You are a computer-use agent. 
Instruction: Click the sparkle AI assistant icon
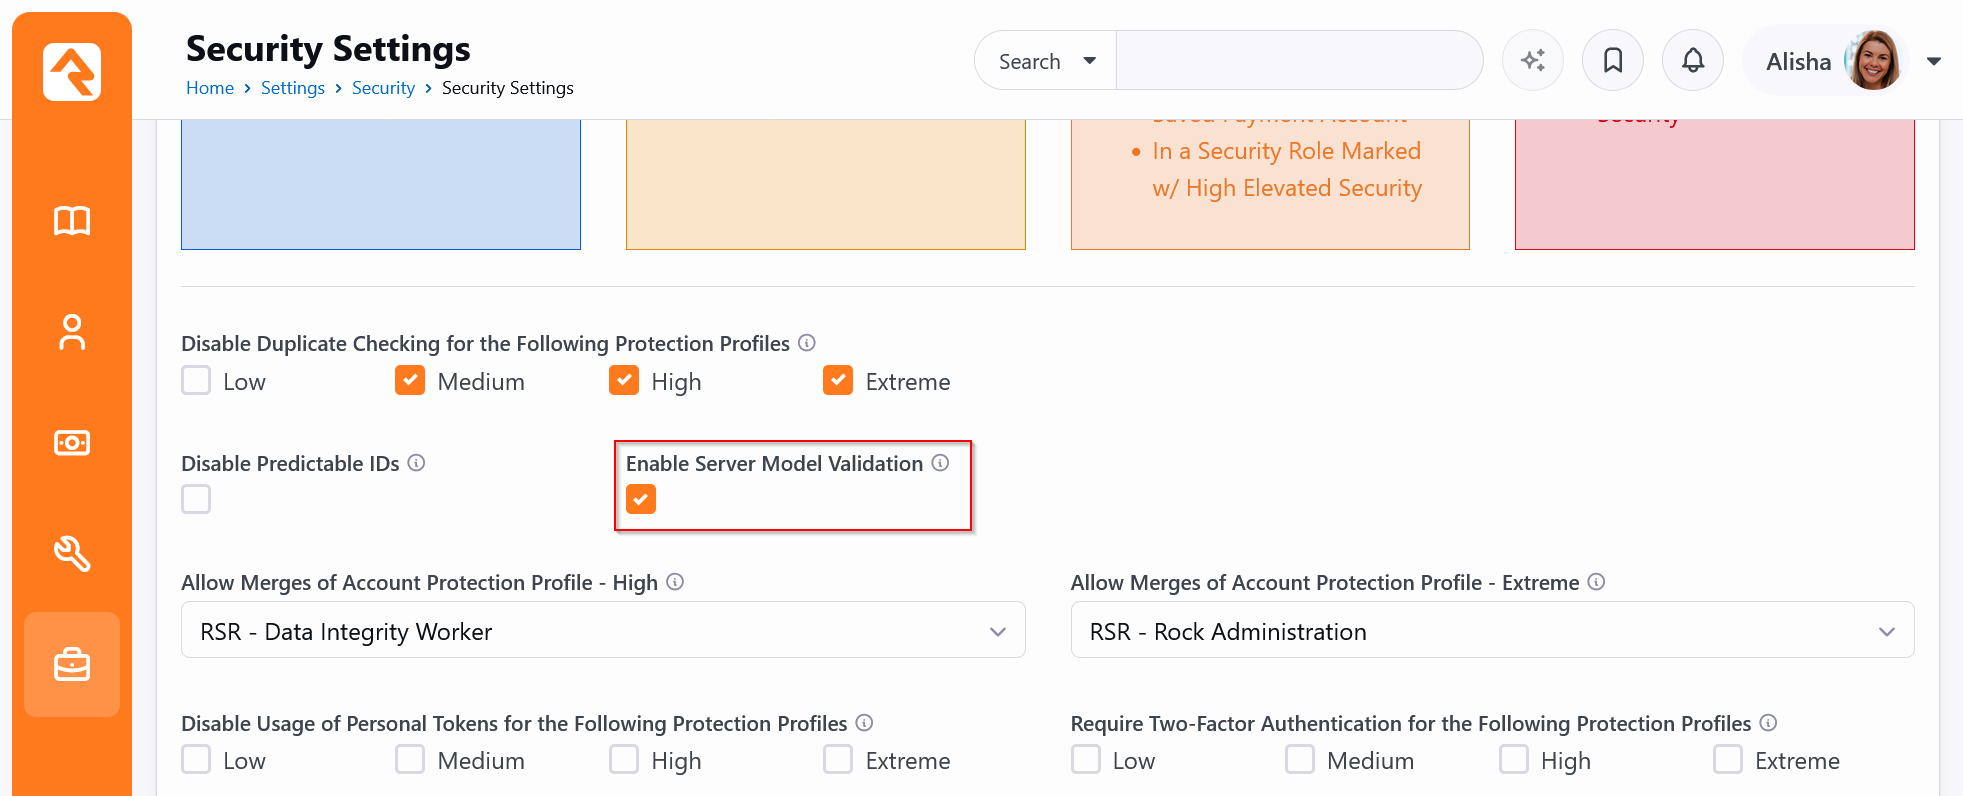pos(1533,61)
